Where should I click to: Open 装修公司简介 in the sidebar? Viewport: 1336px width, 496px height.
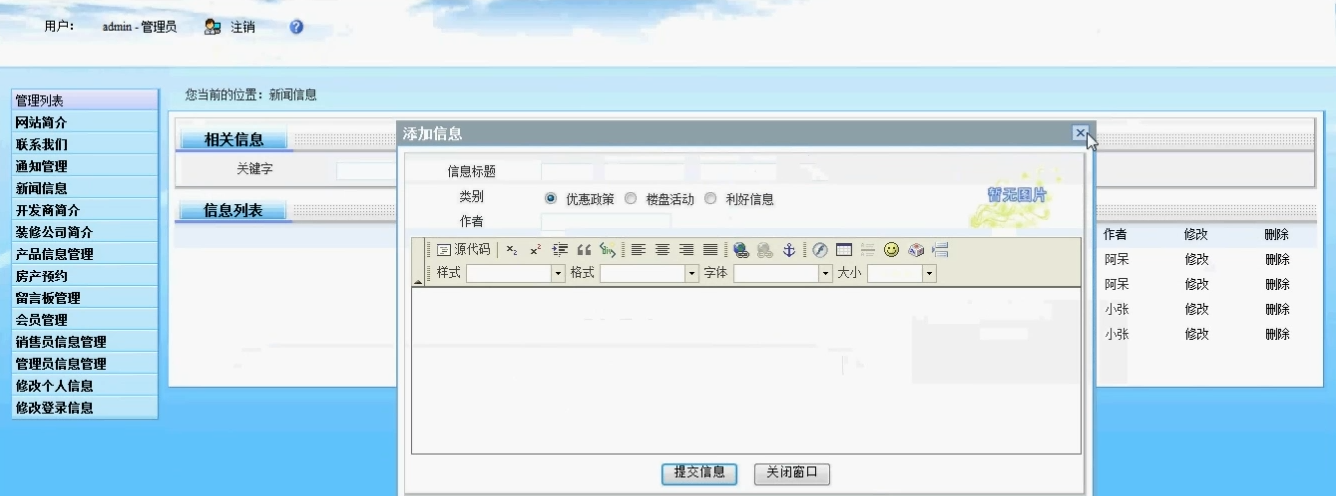(x=85, y=232)
